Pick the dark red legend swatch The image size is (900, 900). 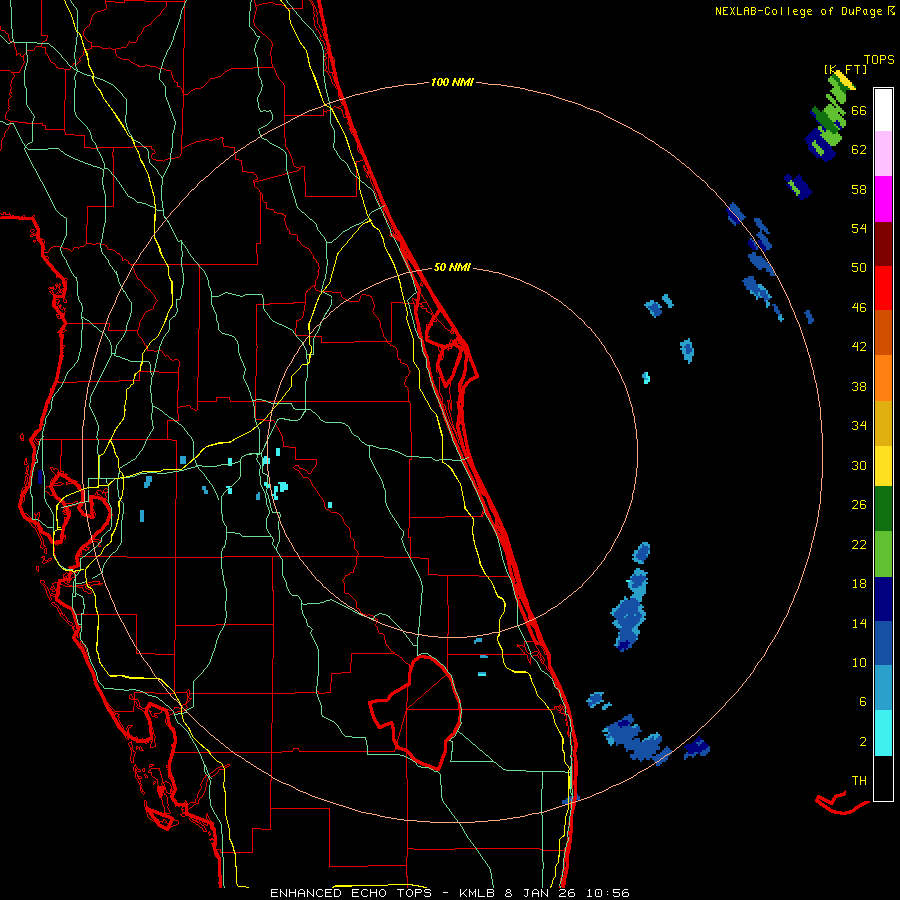(883, 244)
